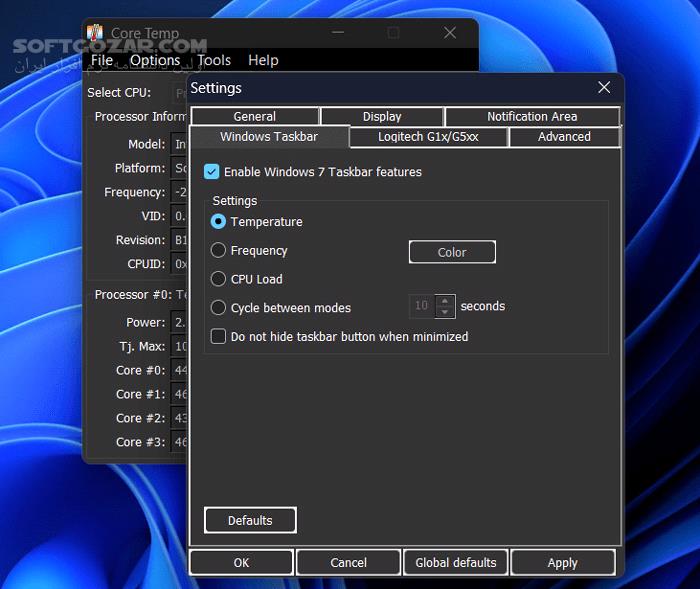Screen dimensions: 700x589
Task: Pick Cycle between modes option
Action: tap(219, 308)
